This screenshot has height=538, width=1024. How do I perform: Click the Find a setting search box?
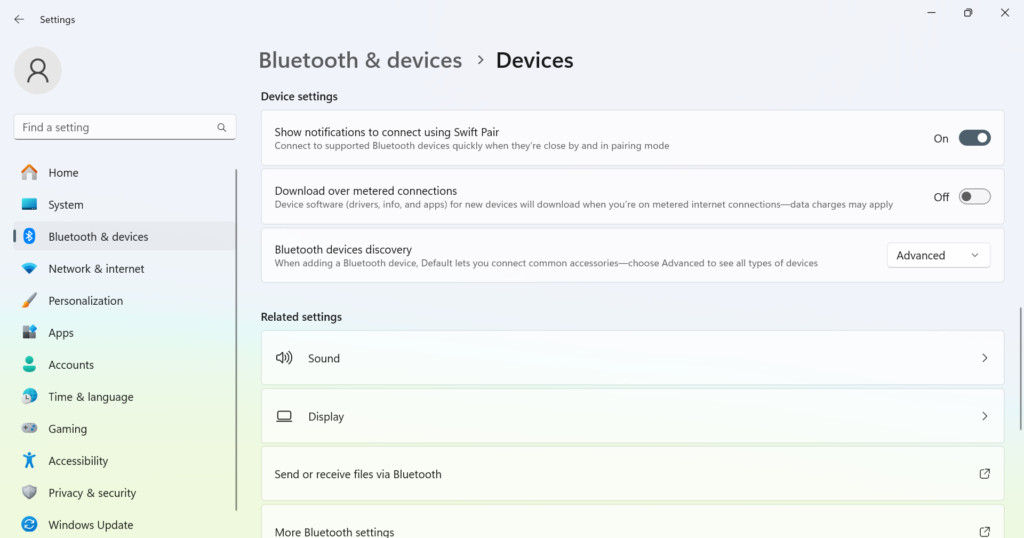click(x=125, y=127)
